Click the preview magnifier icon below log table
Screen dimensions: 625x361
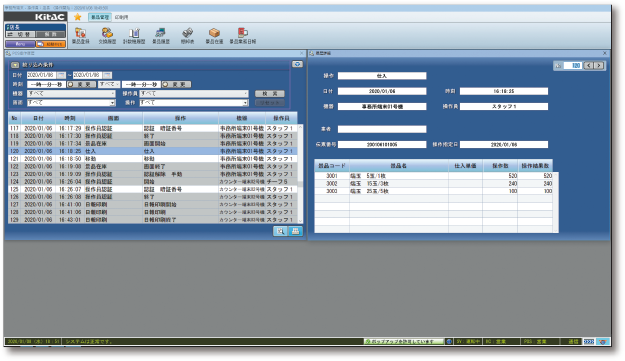coord(280,231)
